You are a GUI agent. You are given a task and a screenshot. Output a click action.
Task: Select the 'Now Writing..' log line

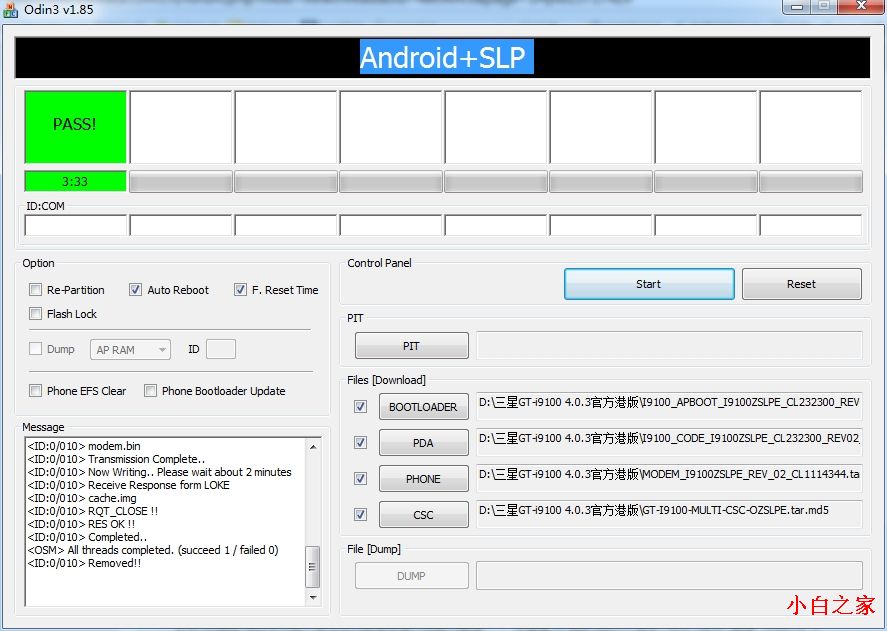[x=160, y=472]
